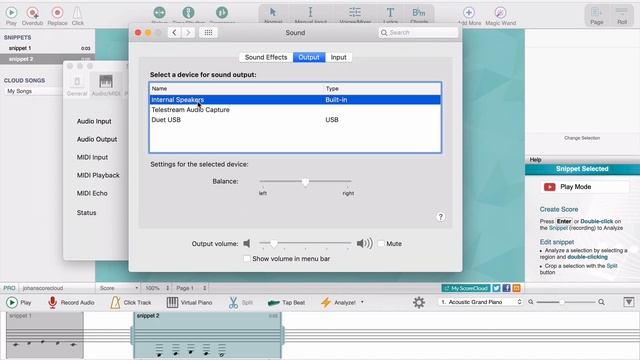This screenshot has height=360, width=640.
Task: Select Duet USB output device
Action: tap(295, 120)
